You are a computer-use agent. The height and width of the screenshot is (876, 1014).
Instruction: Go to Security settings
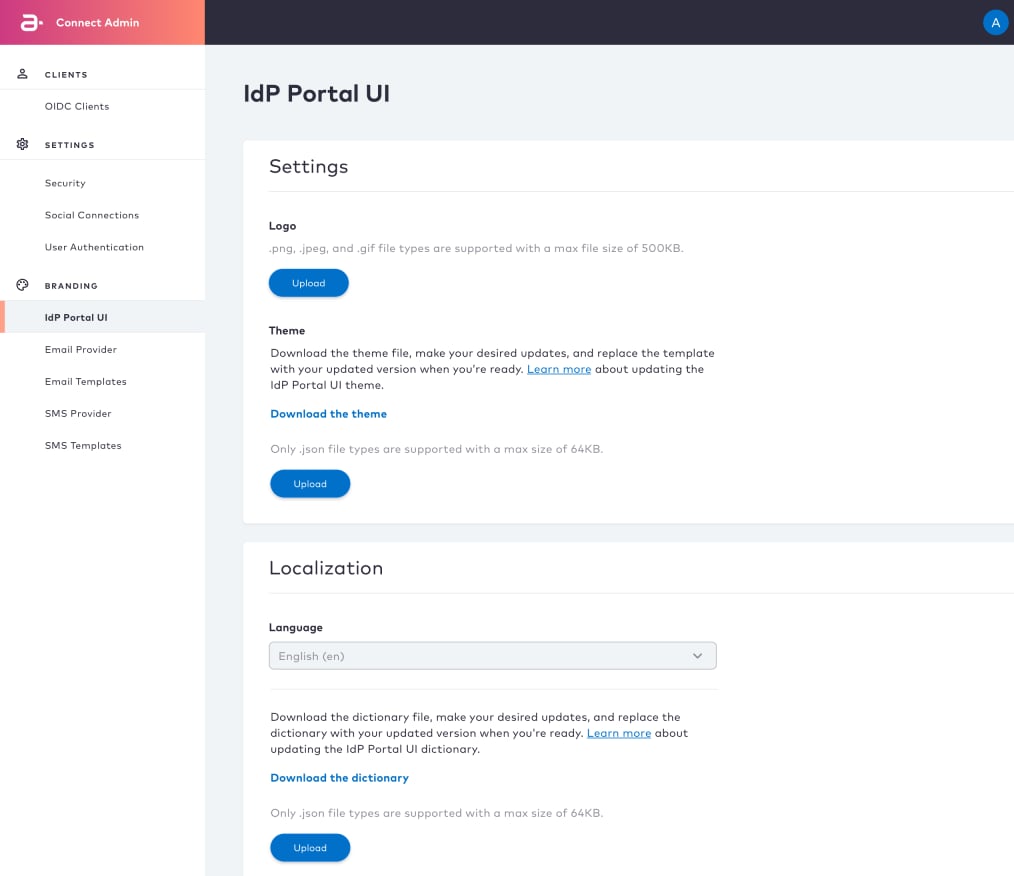click(x=65, y=184)
